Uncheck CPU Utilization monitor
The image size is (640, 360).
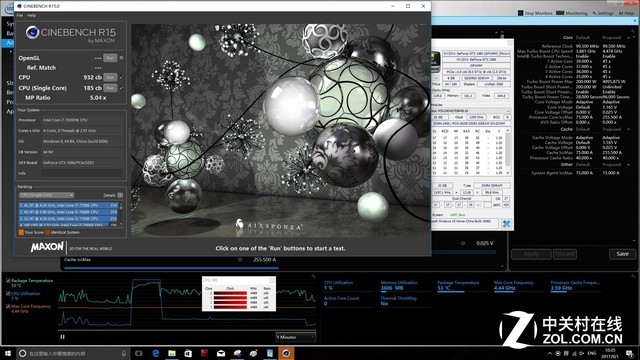pyautogui.click(x=8, y=293)
